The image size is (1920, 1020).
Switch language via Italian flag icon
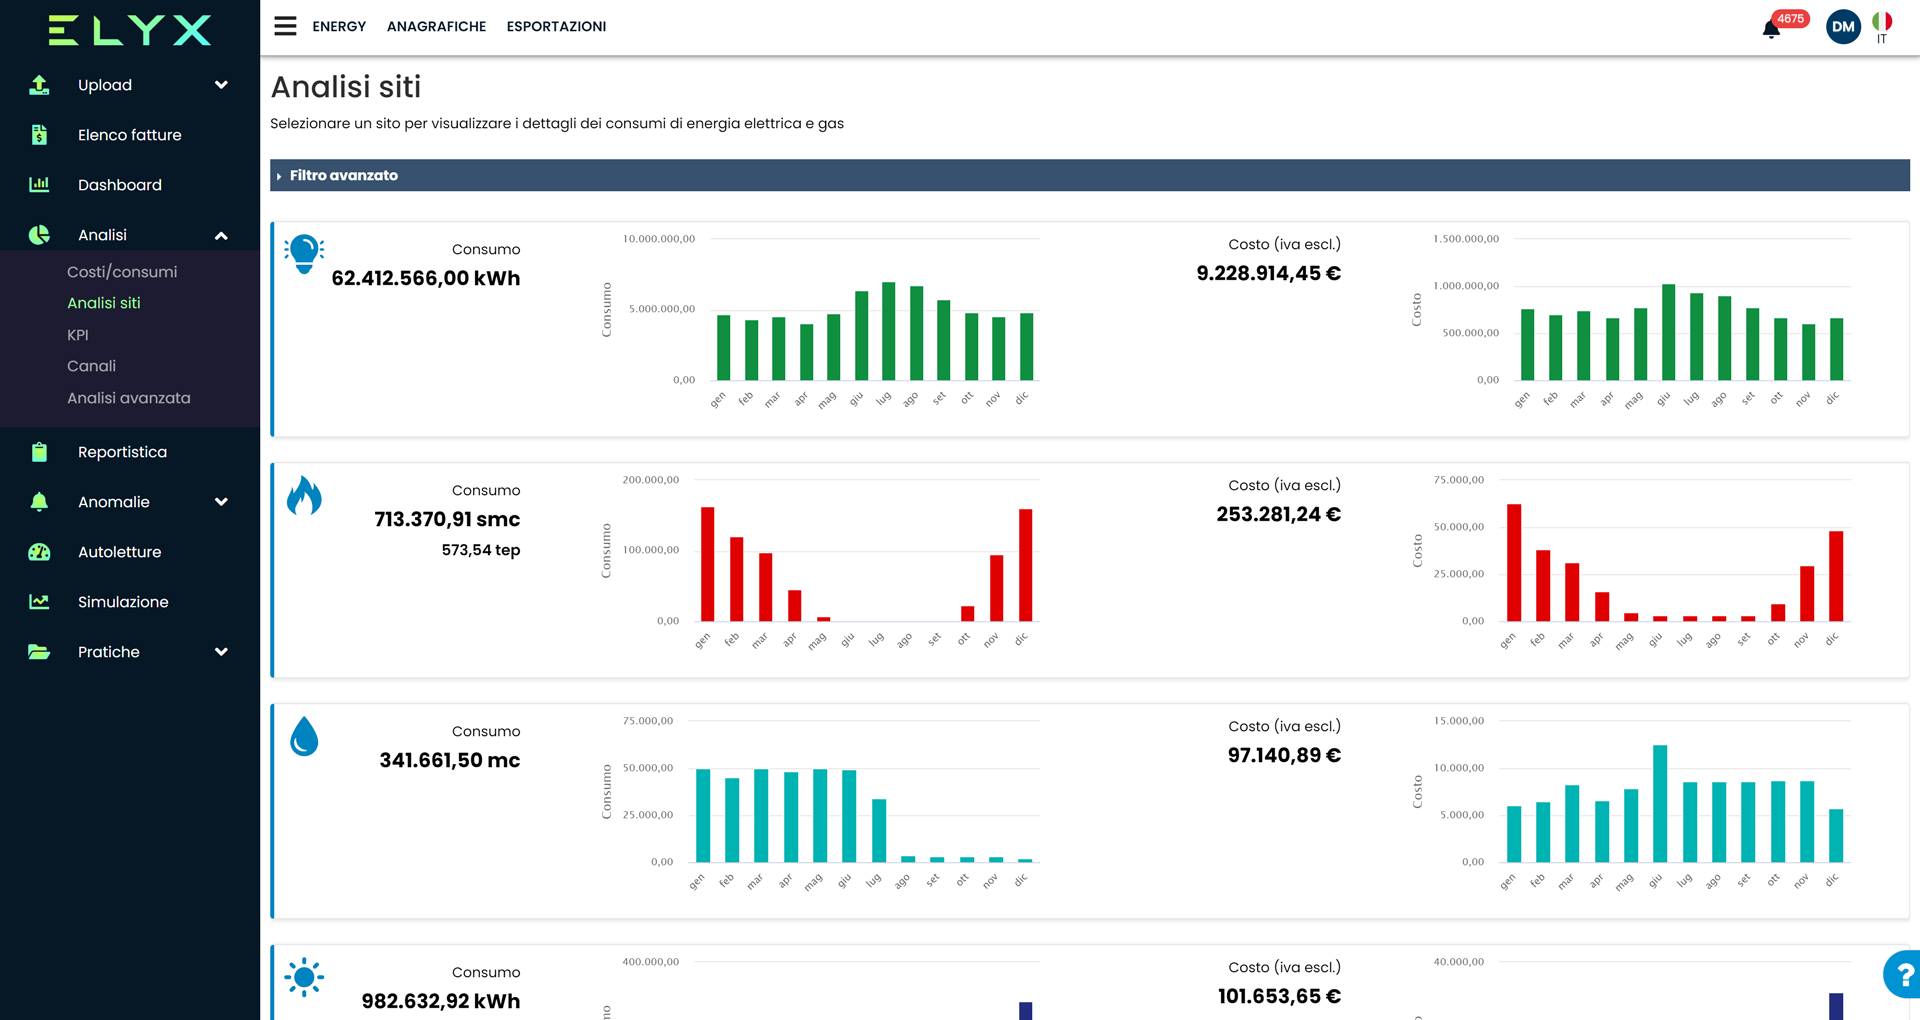pos(1882,22)
